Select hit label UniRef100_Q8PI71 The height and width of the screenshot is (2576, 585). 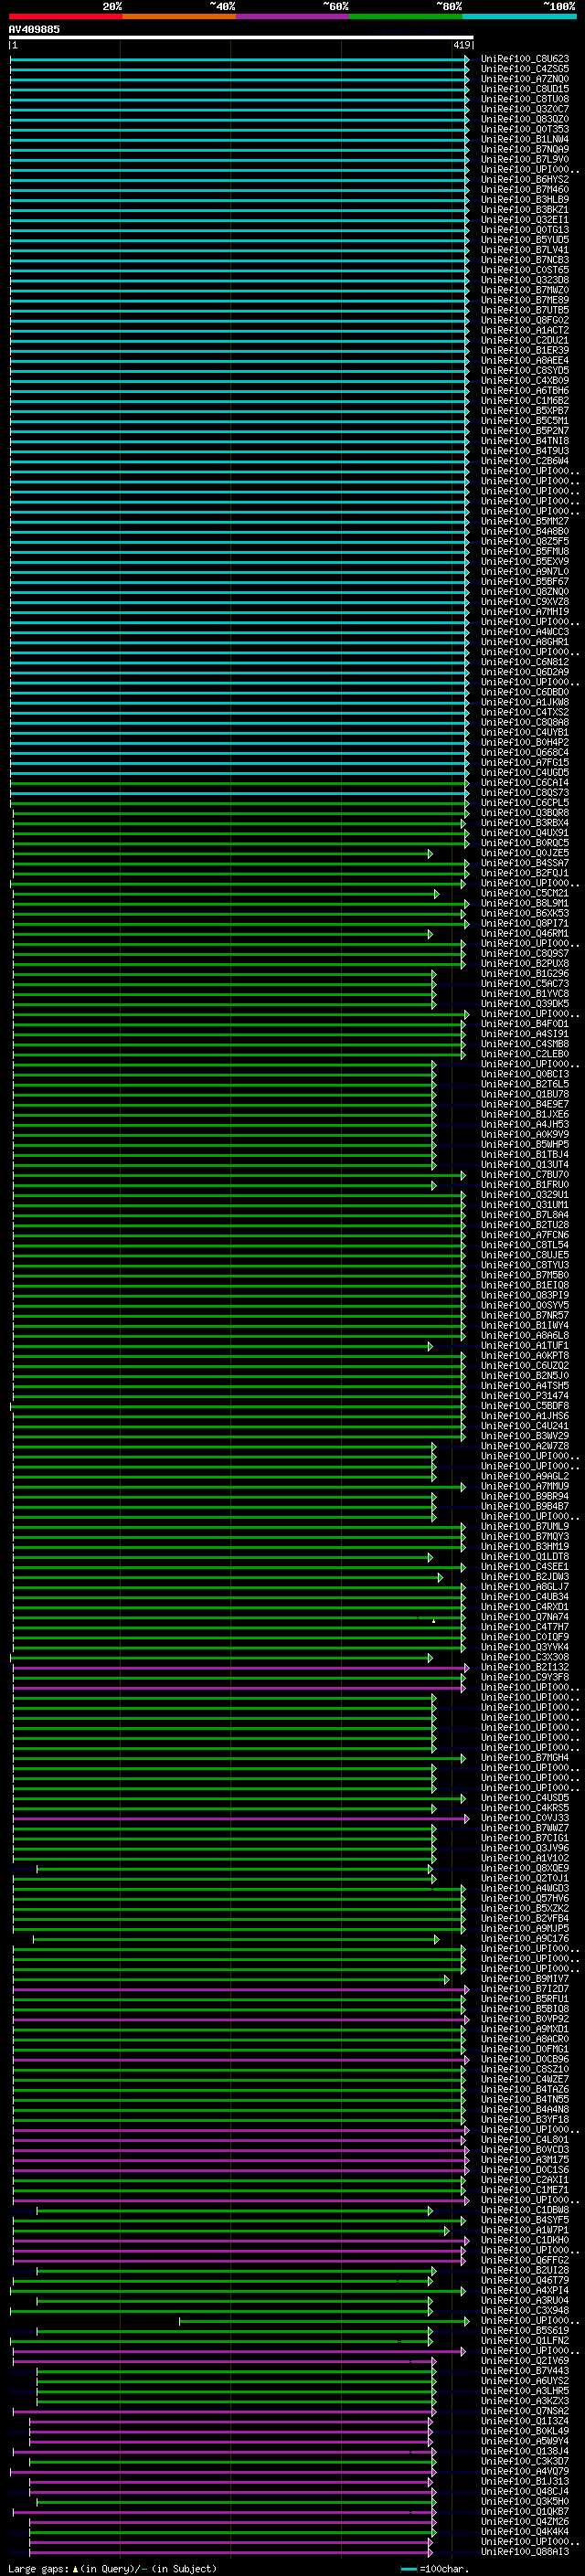[x=525, y=923]
